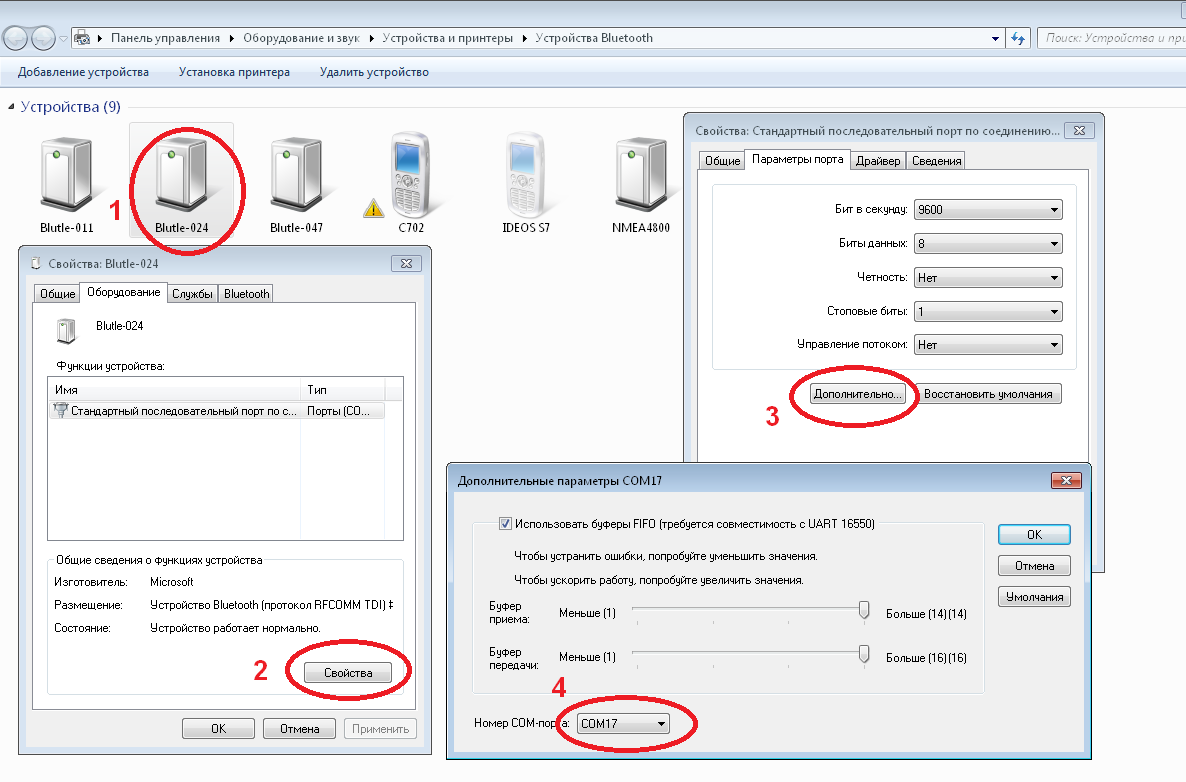Click the Дополнительно button
The height and width of the screenshot is (782, 1186).
(x=858, y=394)
